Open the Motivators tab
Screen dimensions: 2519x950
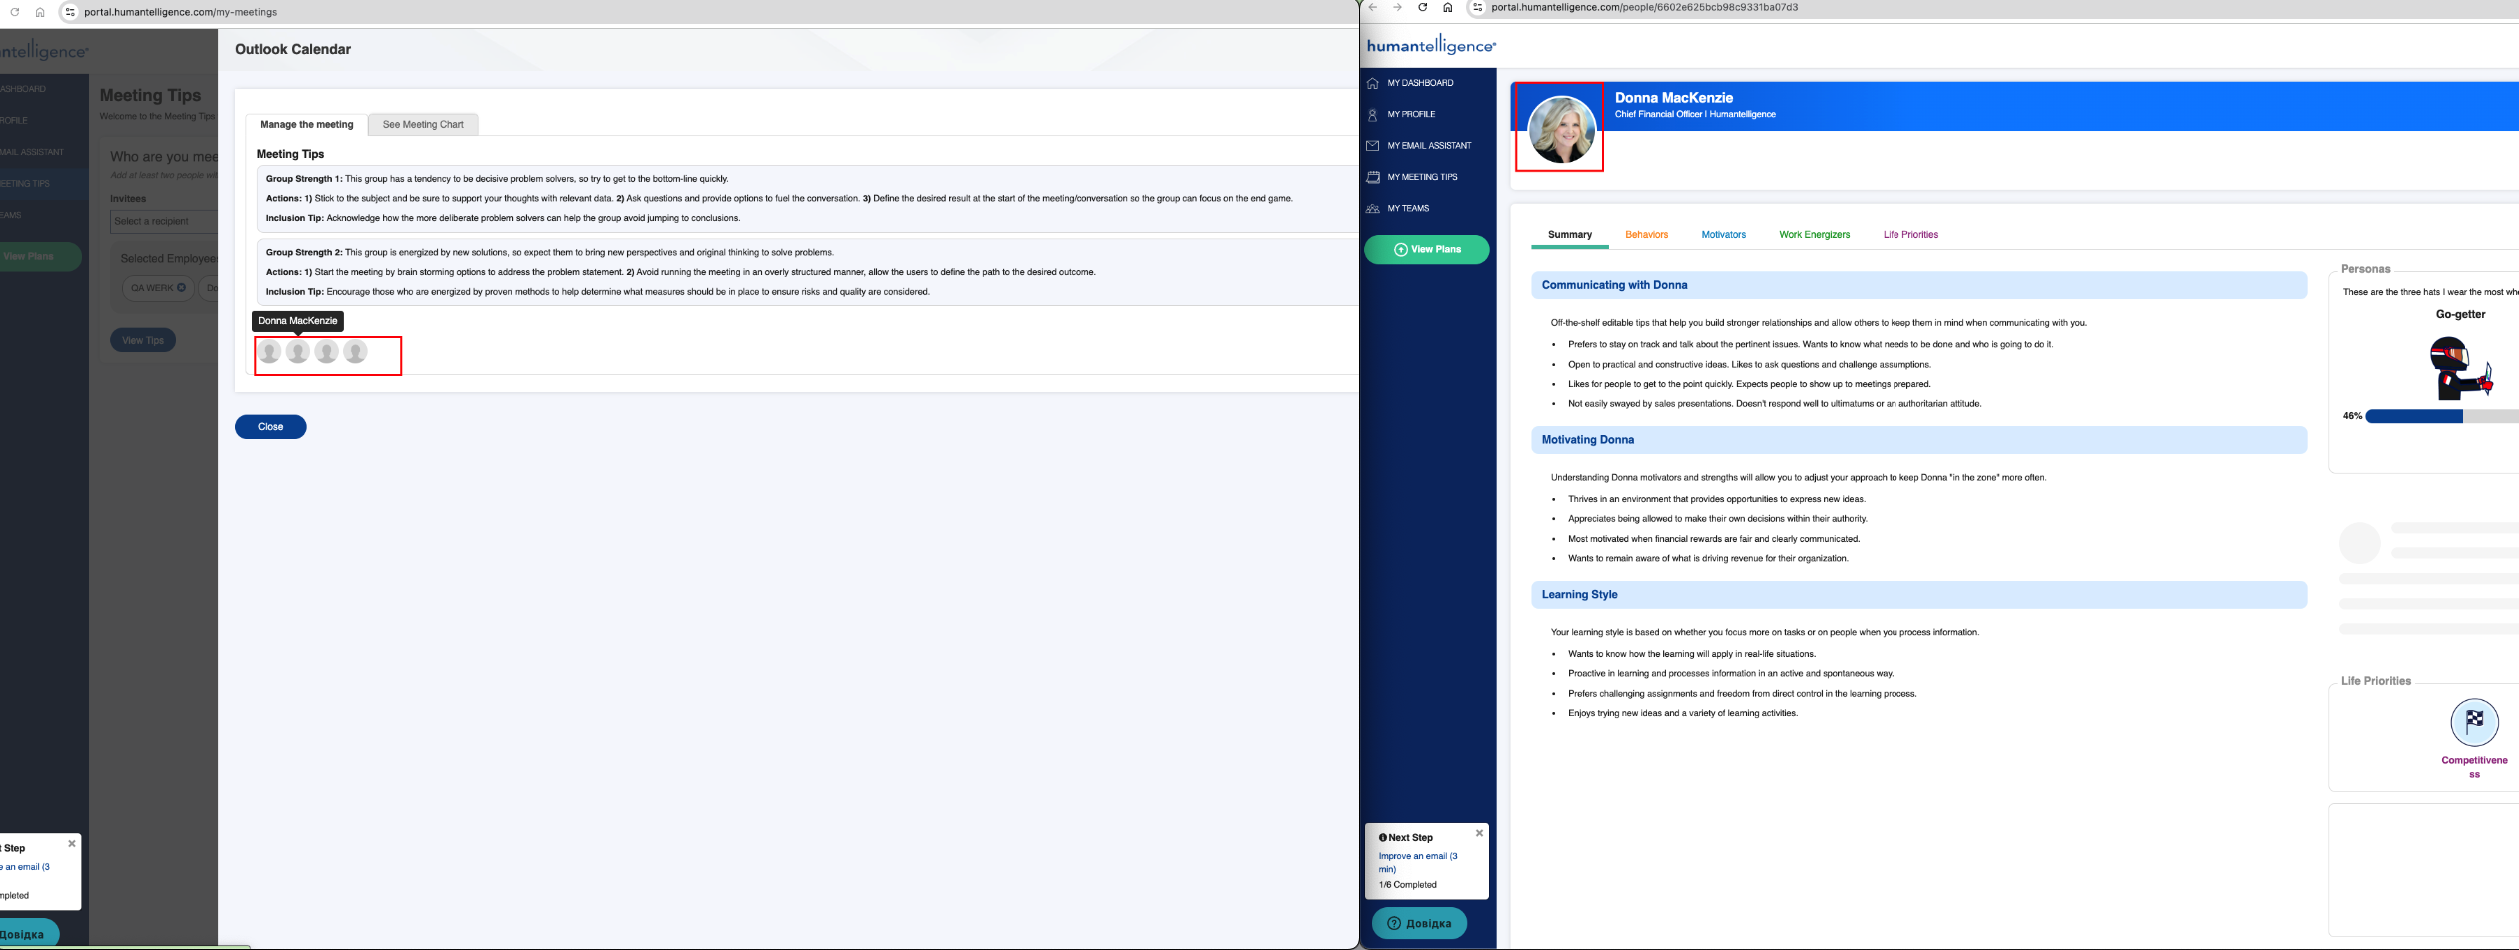(1723, 235)
